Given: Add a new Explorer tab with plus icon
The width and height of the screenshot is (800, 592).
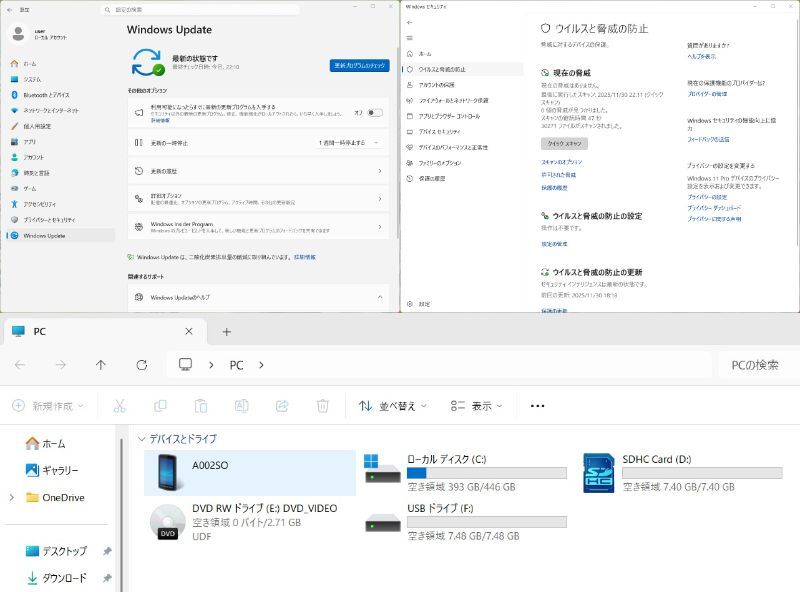Looking at the screenshot, I should [226, 332].
